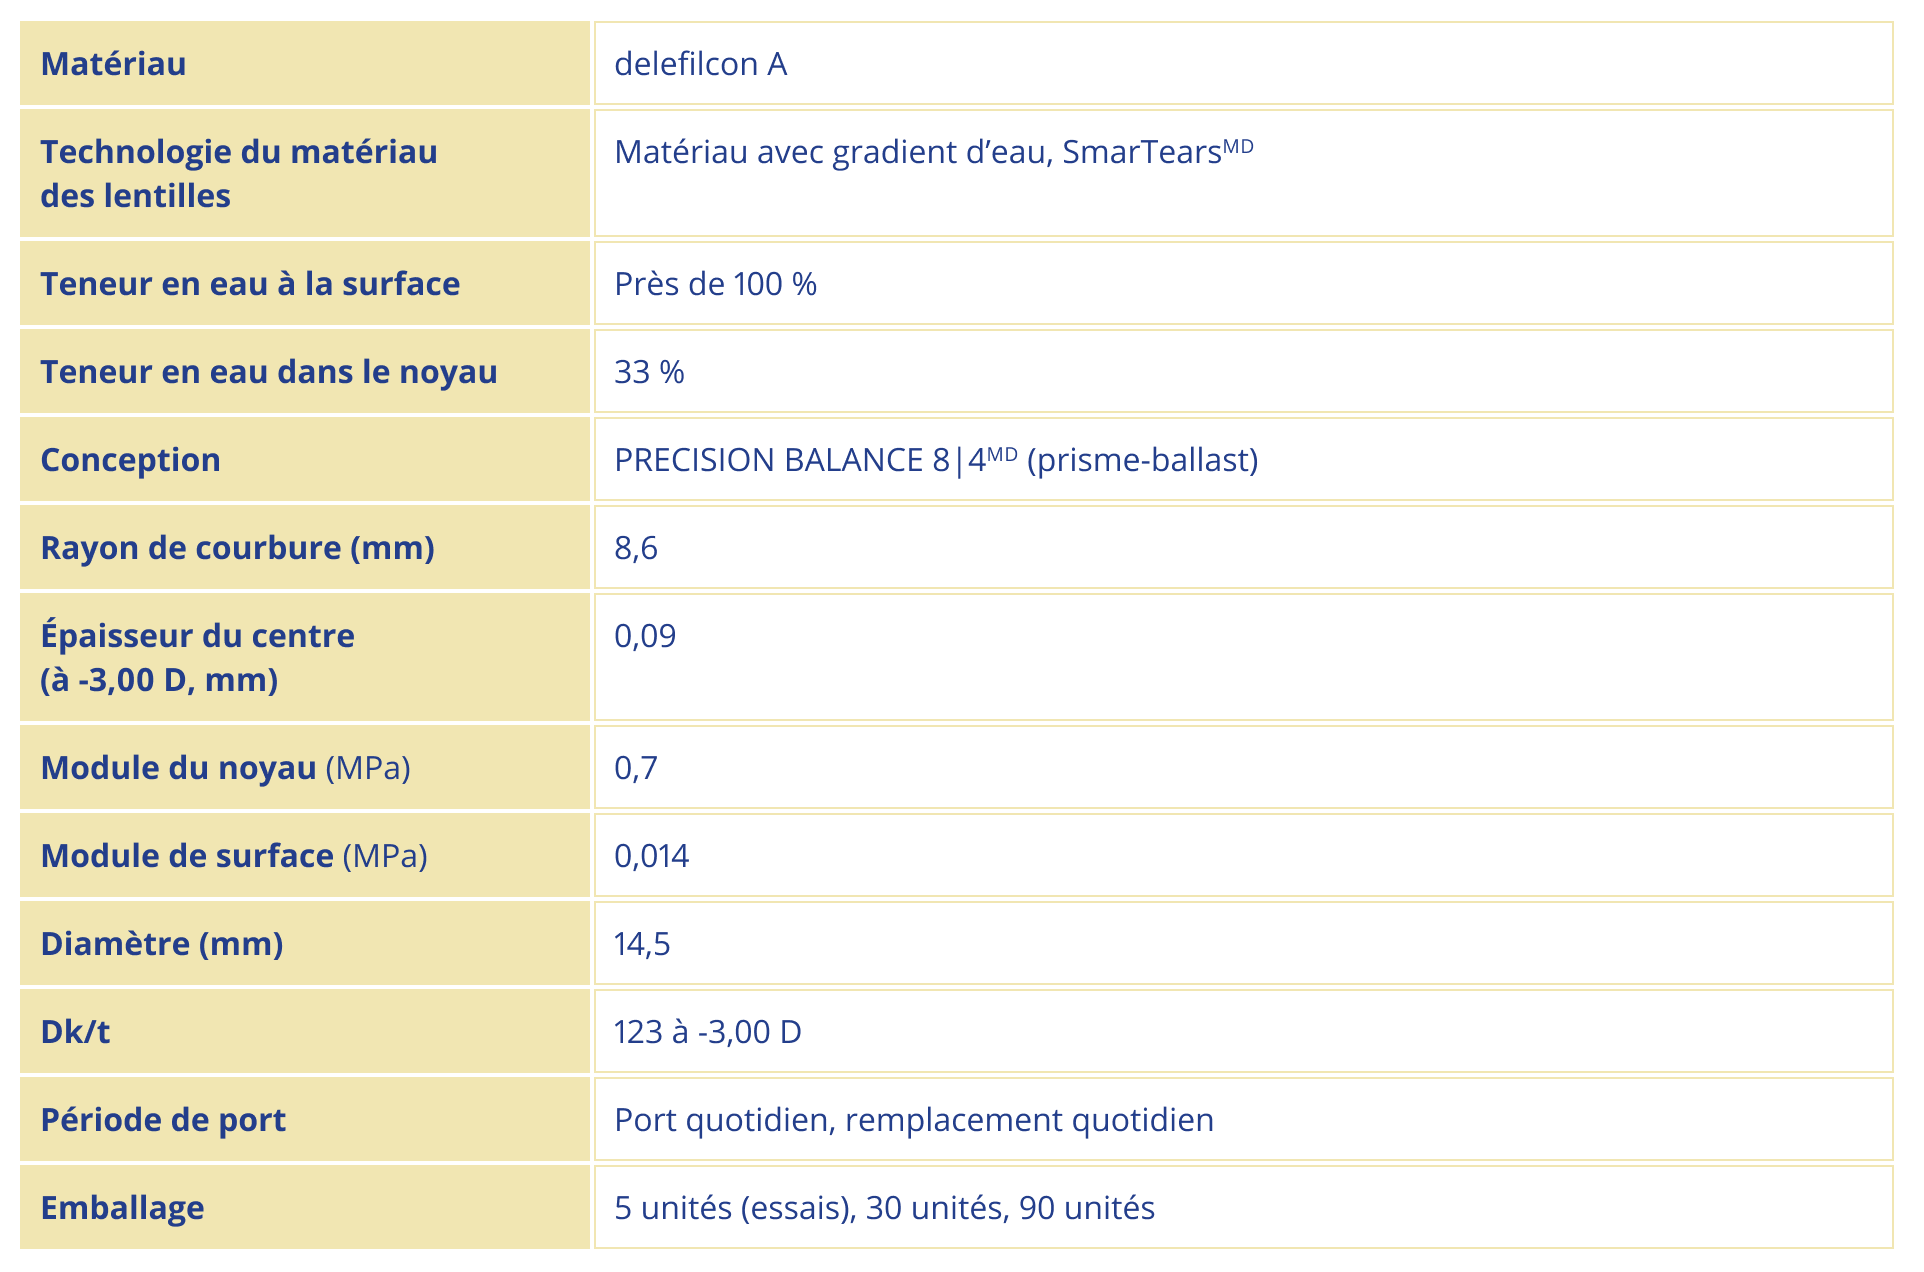Viewport: 1924px width, 1272px height.
Task: Select the '0,09' value
Action: [645, 636]
